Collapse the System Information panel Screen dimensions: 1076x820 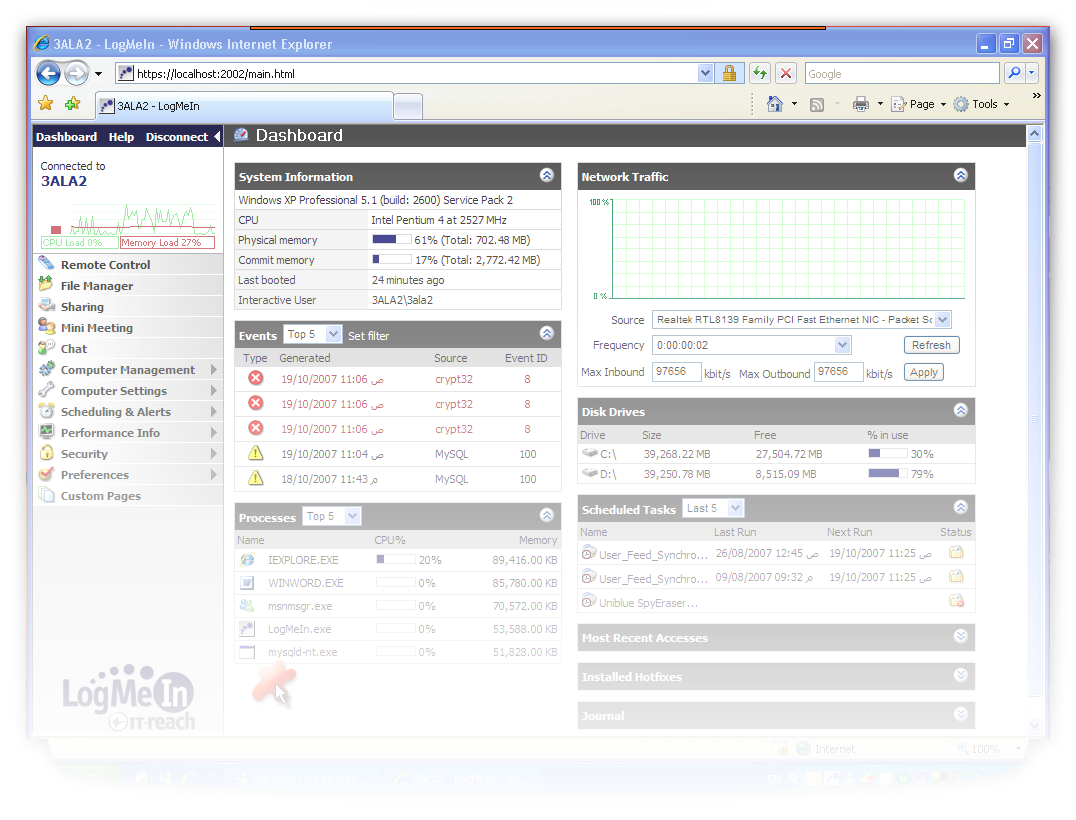coord(547,176)
